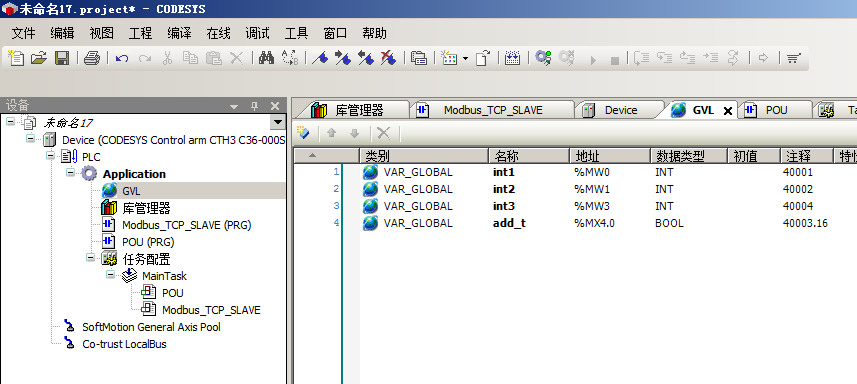Screen dimensions: 857x384
Task: Click the Redo arrow icon
Action: tap(145, 58)
